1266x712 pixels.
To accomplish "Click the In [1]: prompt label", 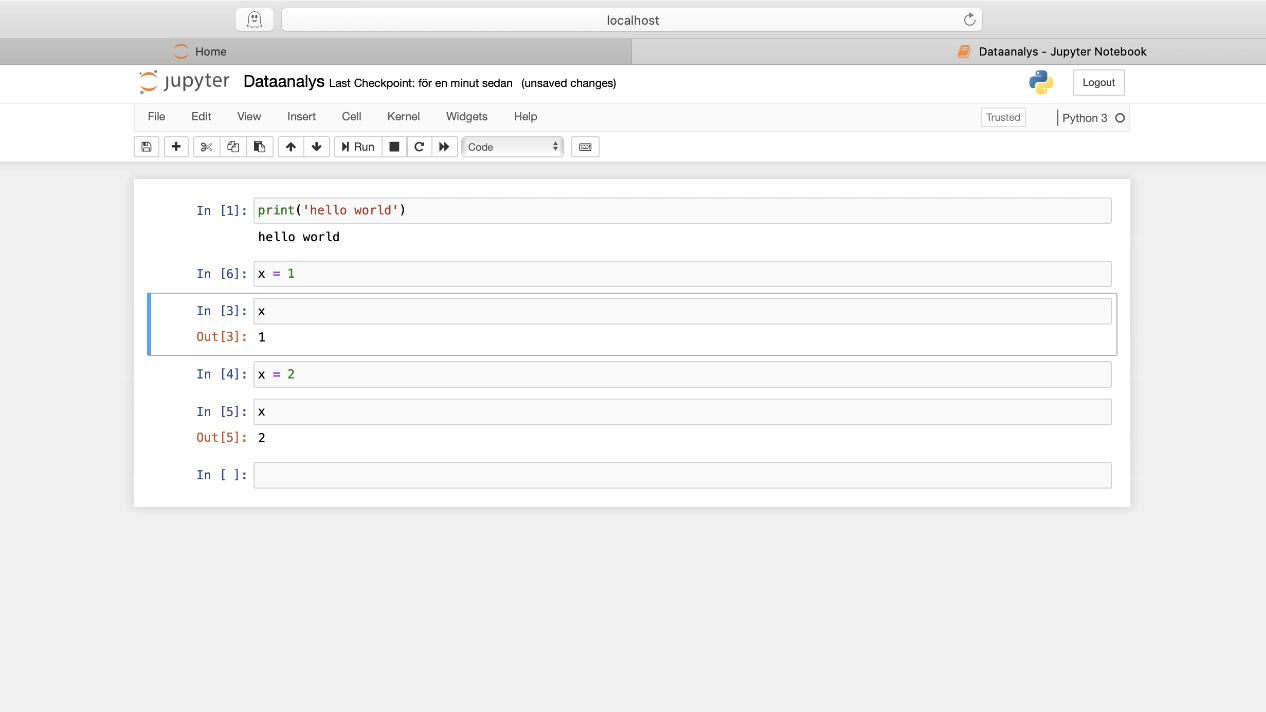I will (x=221, y=211).
